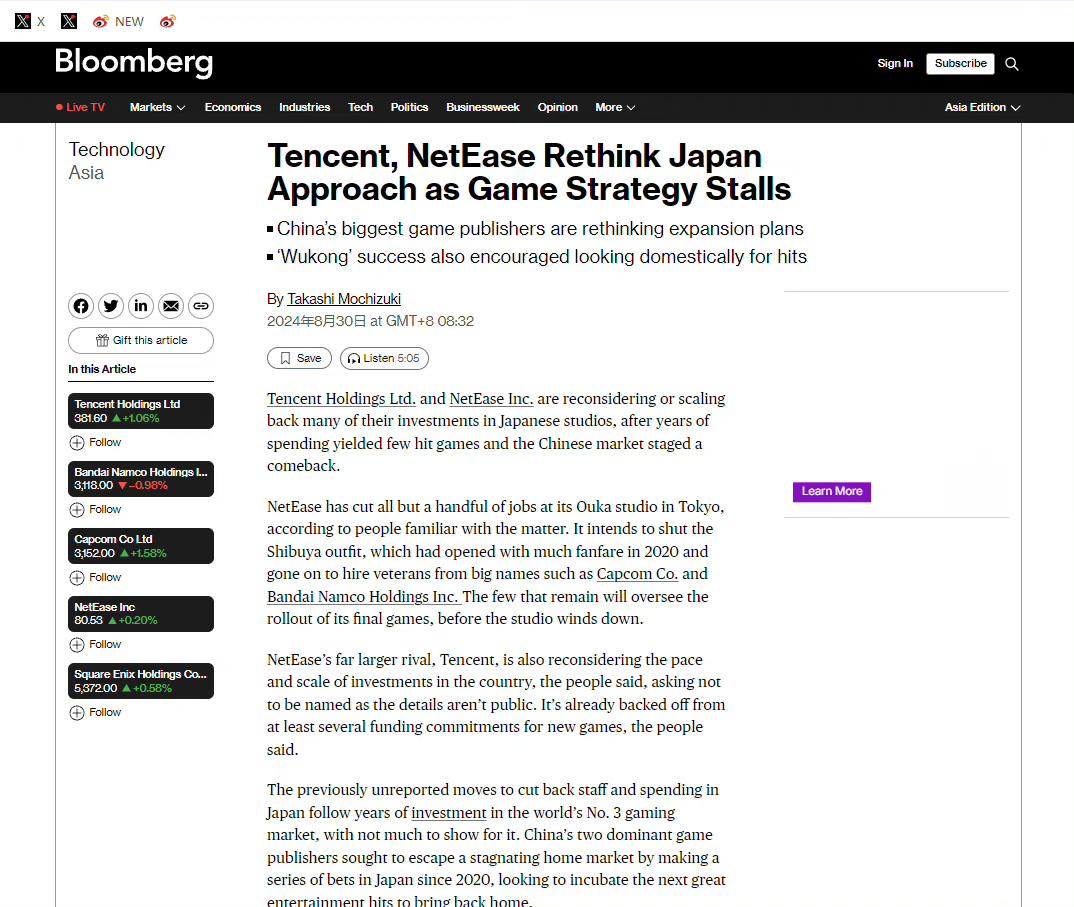The height and width of the screenshot is (907, 1074).
Task: Open author Takashi Mochizuki's page
Action: tap(344, 299)
